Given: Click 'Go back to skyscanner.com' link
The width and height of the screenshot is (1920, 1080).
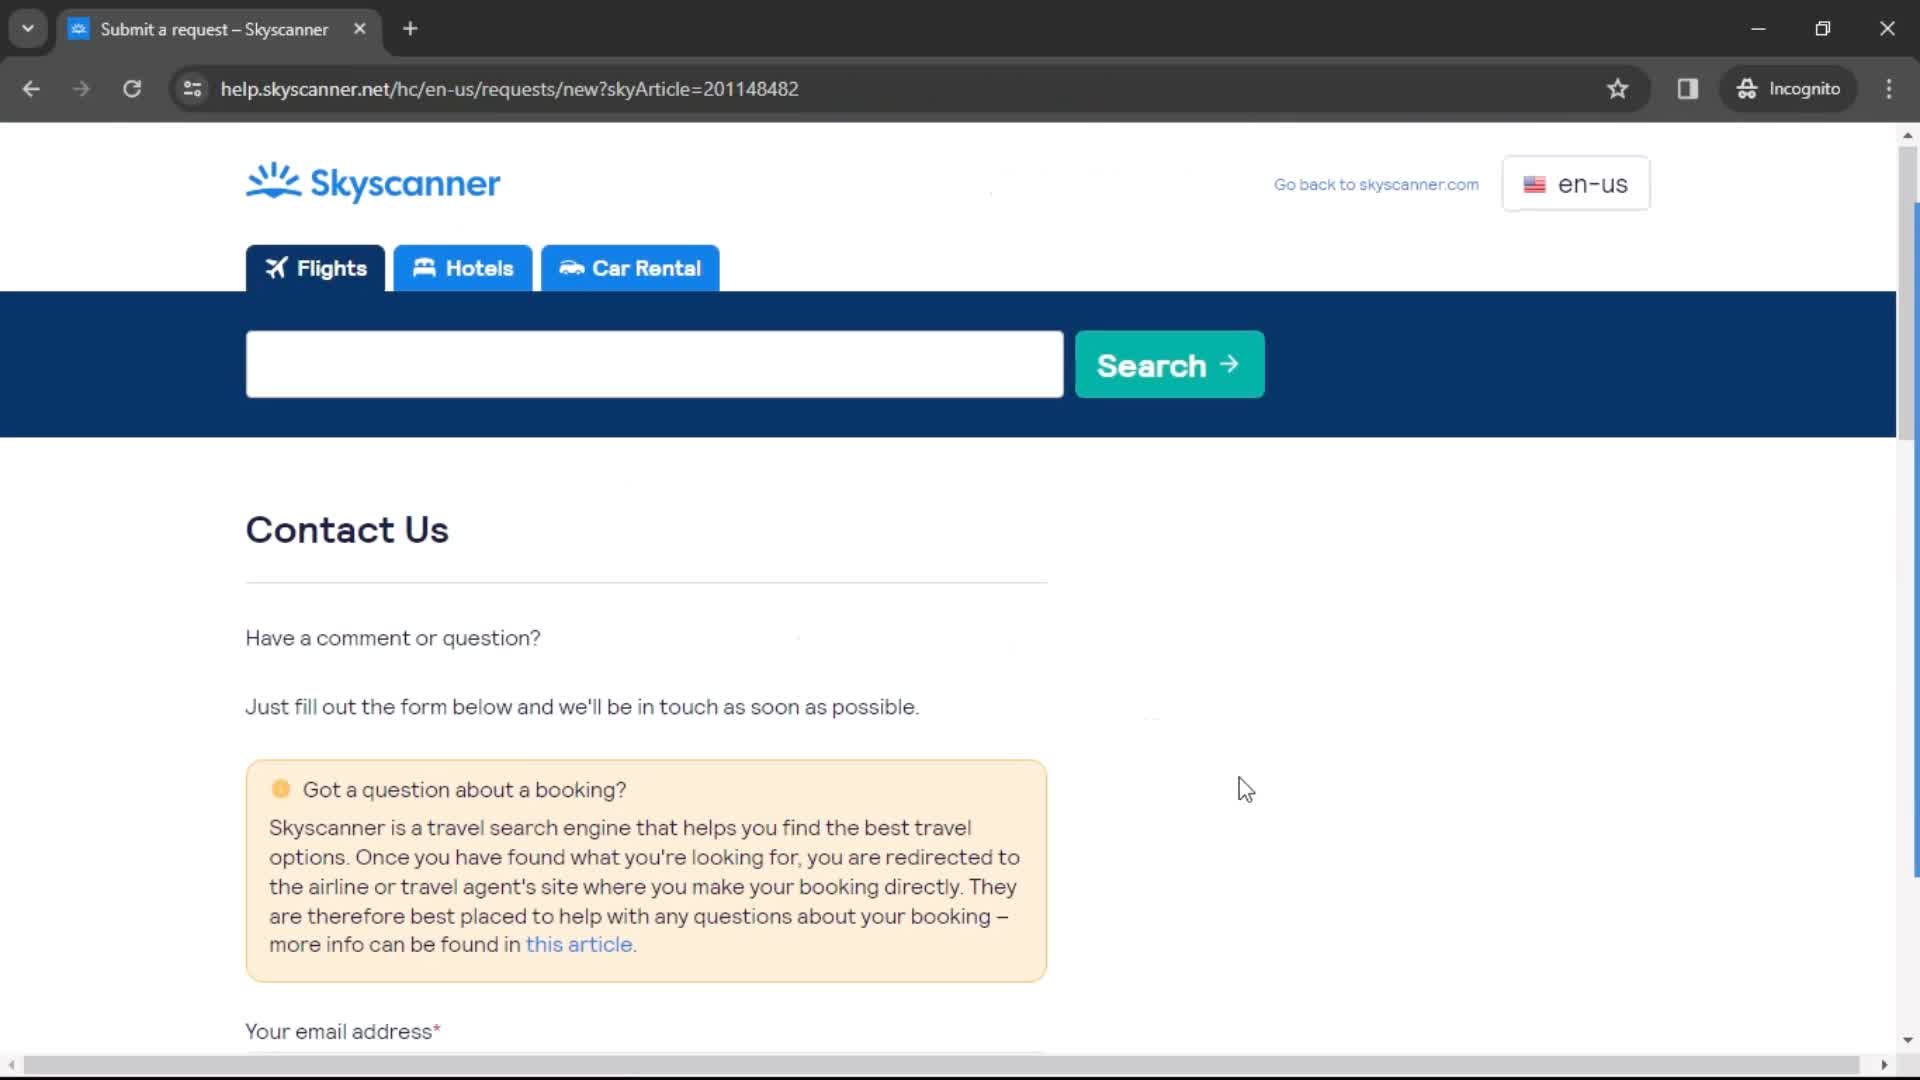Looking at the screenshot, I should point(1375,185).
